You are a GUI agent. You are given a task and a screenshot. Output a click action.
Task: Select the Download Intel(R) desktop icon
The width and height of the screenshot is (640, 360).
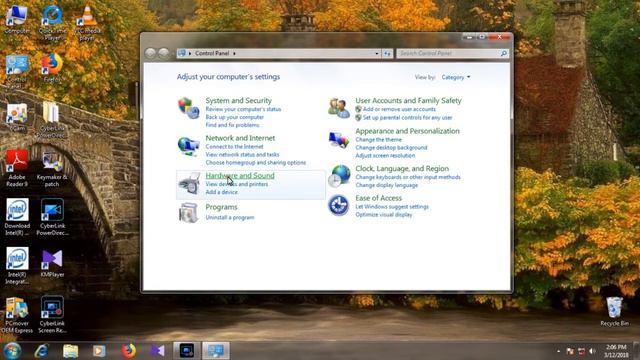click(x=17, y=217)
